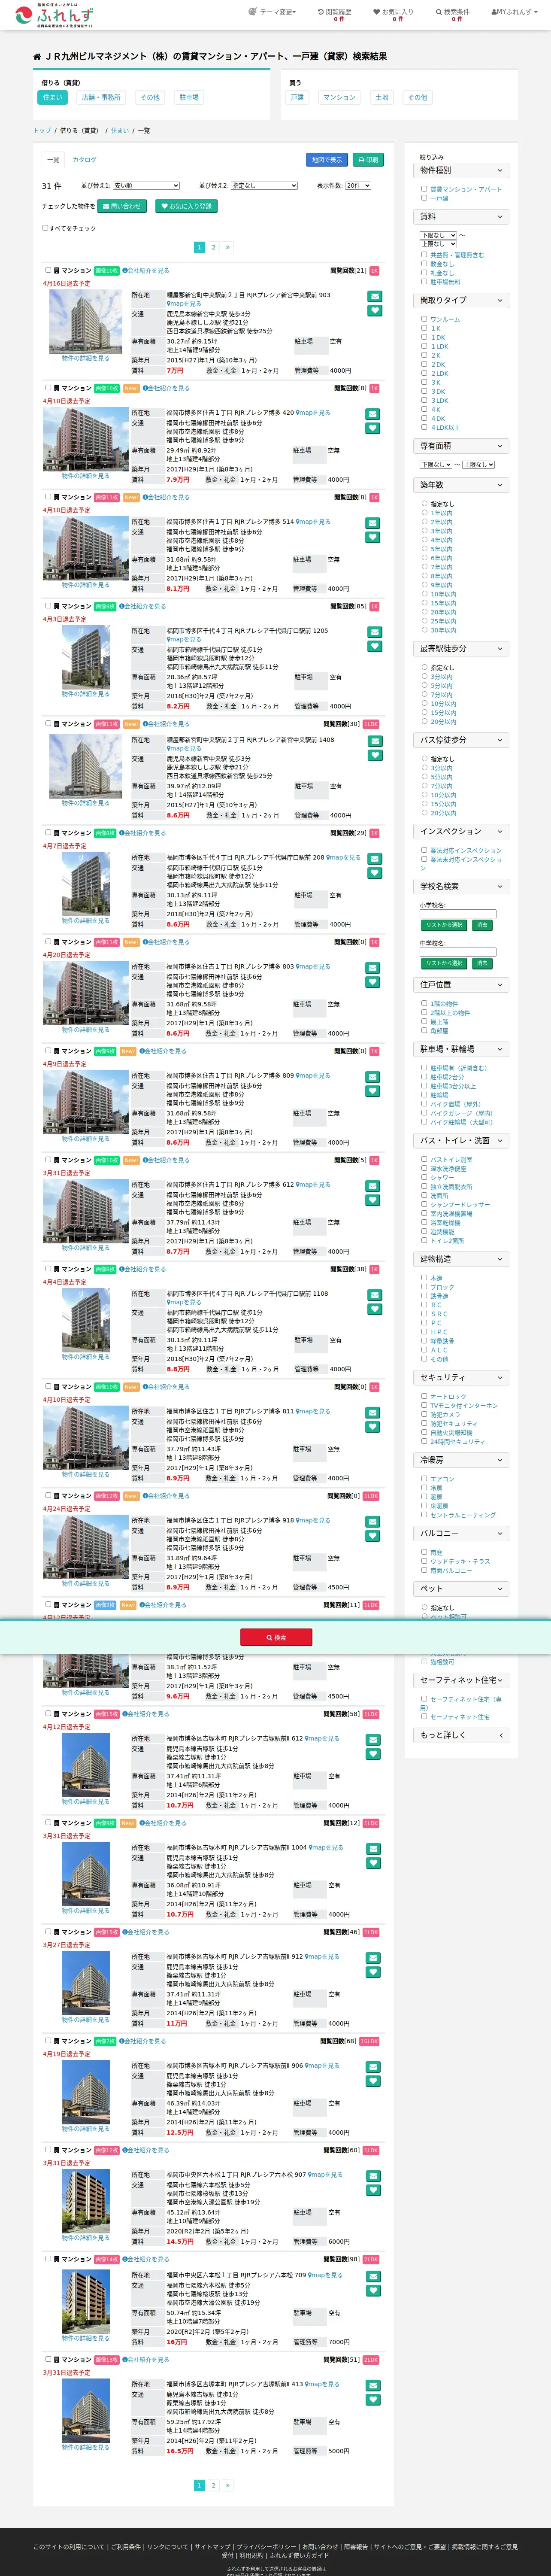Click トップ breadcrumb link
The image size is (551, 2576).
click(42, 131)
